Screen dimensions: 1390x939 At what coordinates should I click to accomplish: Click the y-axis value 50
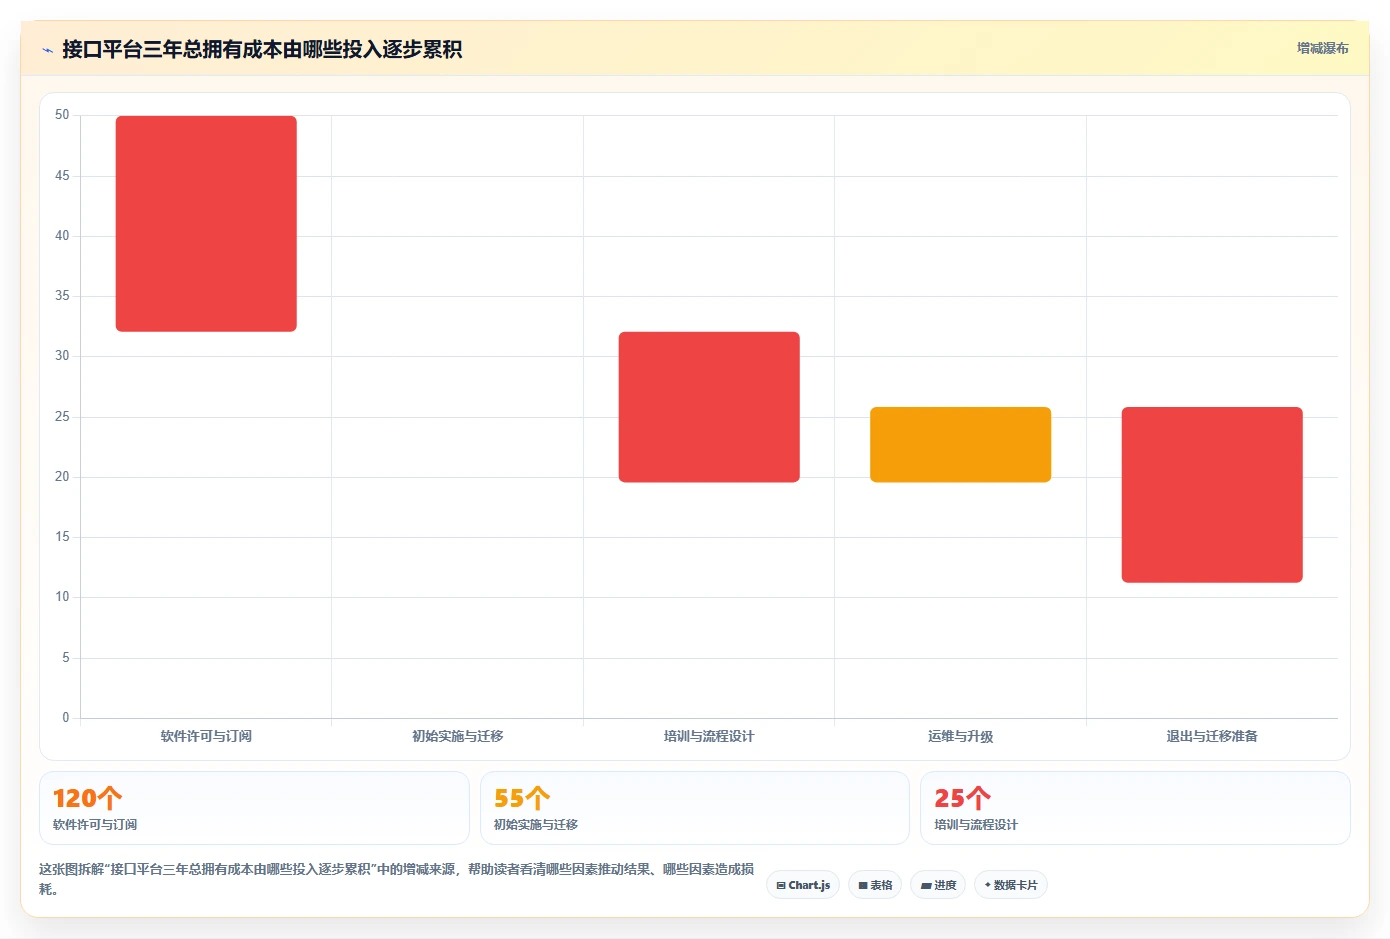tap(62, 115)
